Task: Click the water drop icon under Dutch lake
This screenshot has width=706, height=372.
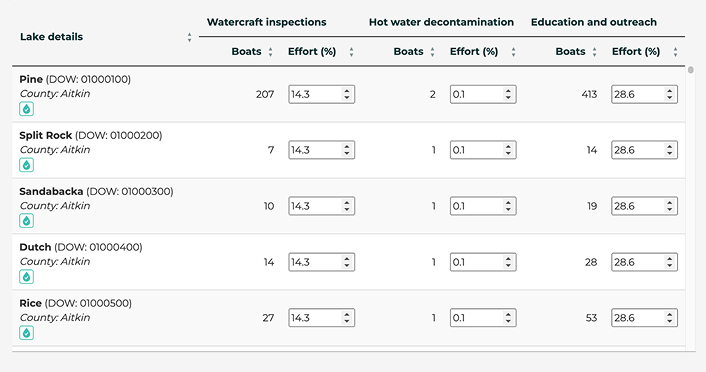Action: point(27,277)
